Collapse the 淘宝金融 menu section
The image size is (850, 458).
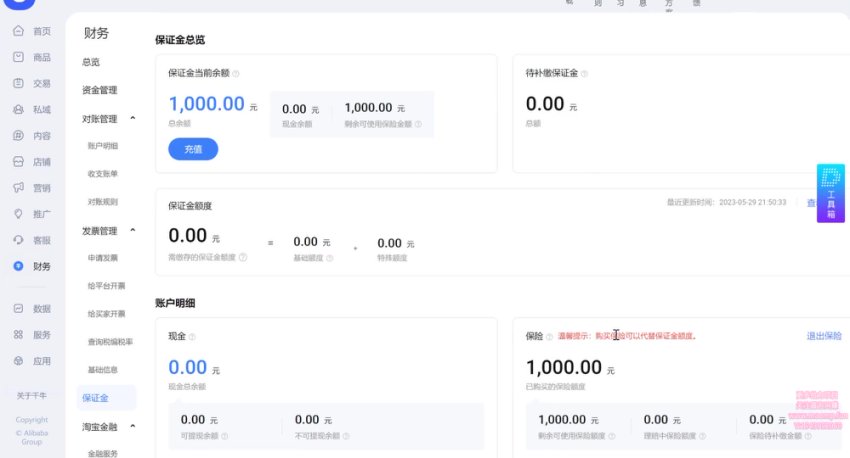click(133, 427)
